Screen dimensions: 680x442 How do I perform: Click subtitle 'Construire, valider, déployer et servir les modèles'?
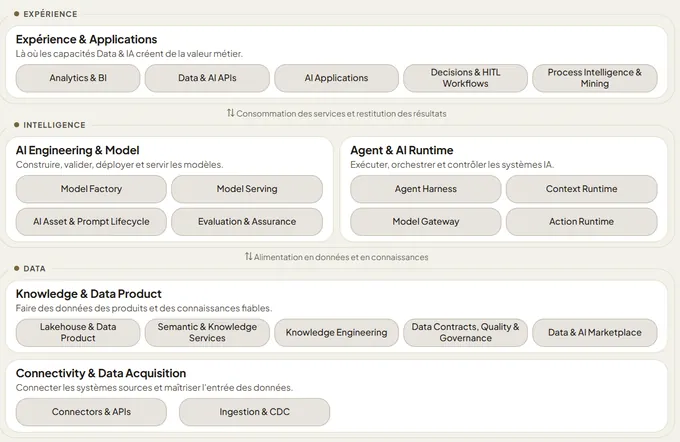119,165
